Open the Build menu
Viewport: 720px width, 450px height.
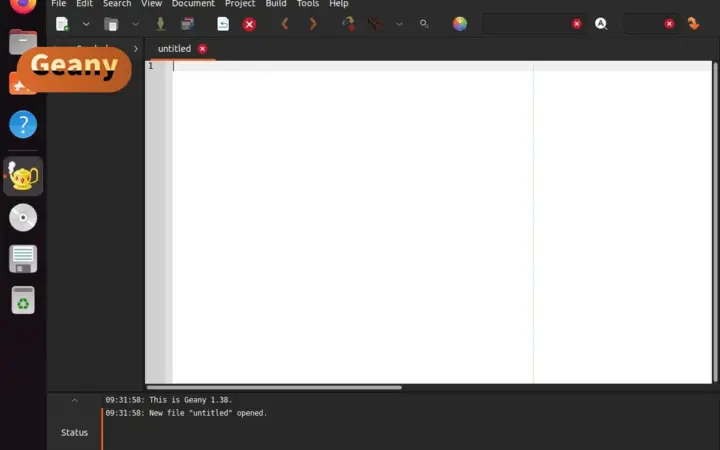coord(276,4)
